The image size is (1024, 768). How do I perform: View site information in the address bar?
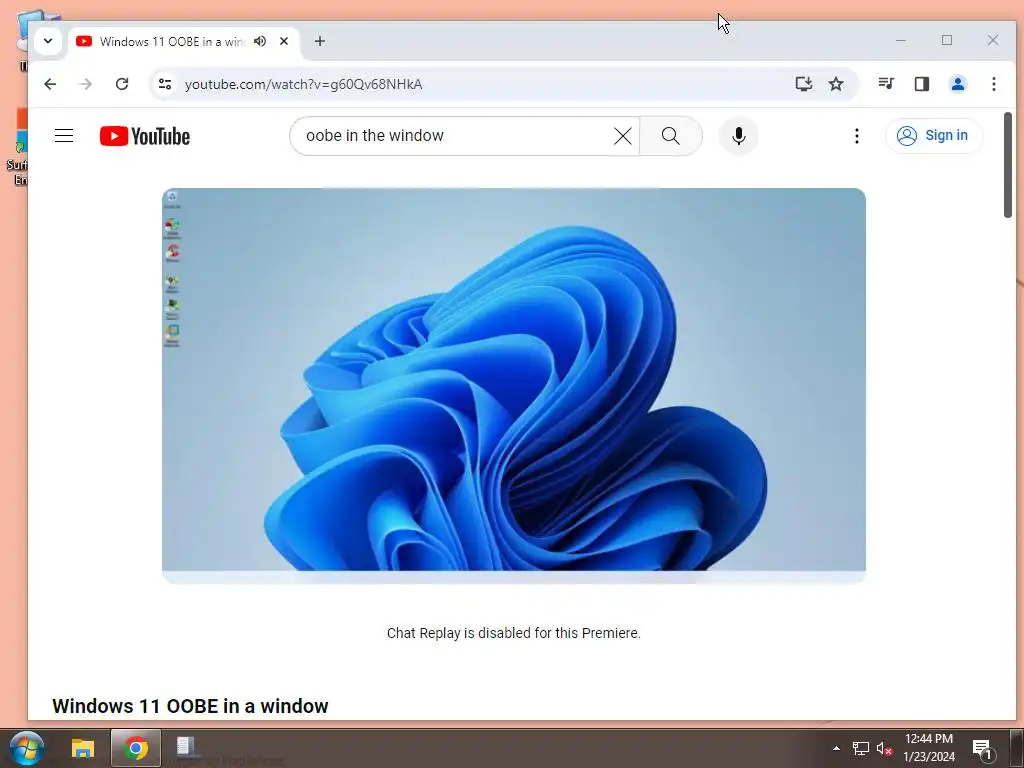[x=165, y=84]
